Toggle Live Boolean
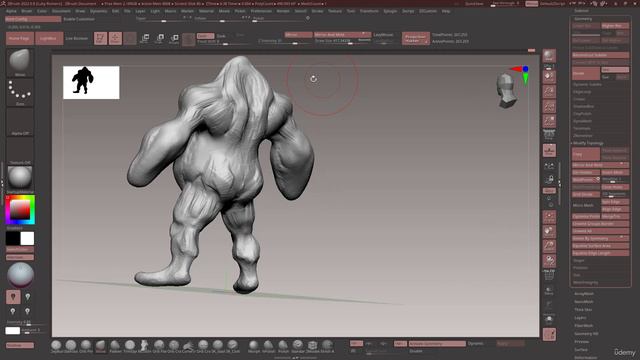This screenshot has height=360, width=640. point(77,38)
